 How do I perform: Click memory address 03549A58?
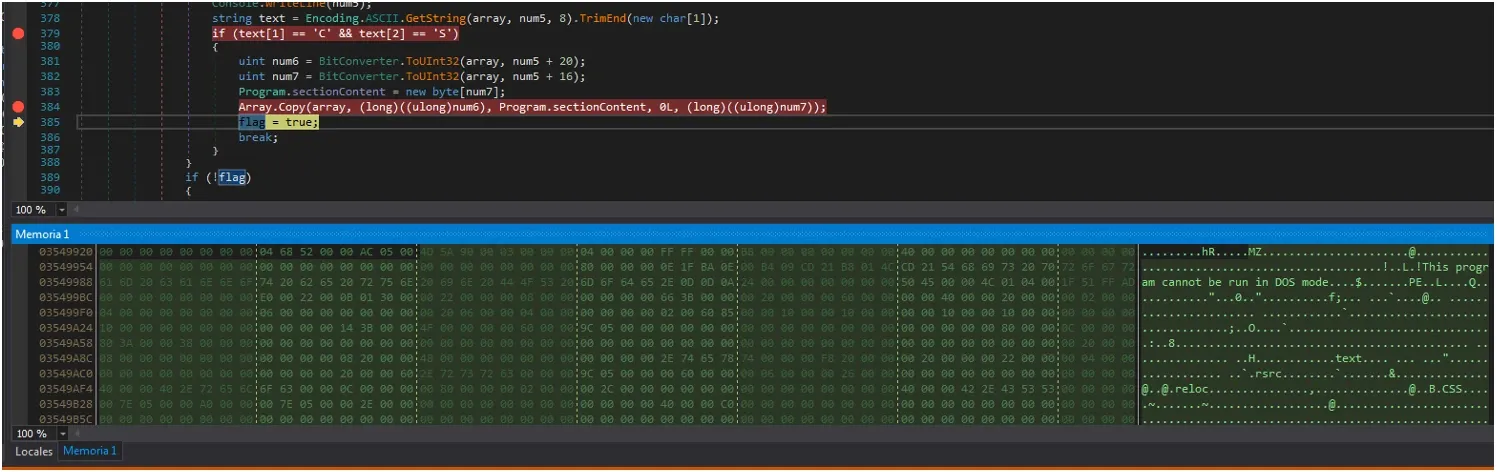[x=66, y=343]
